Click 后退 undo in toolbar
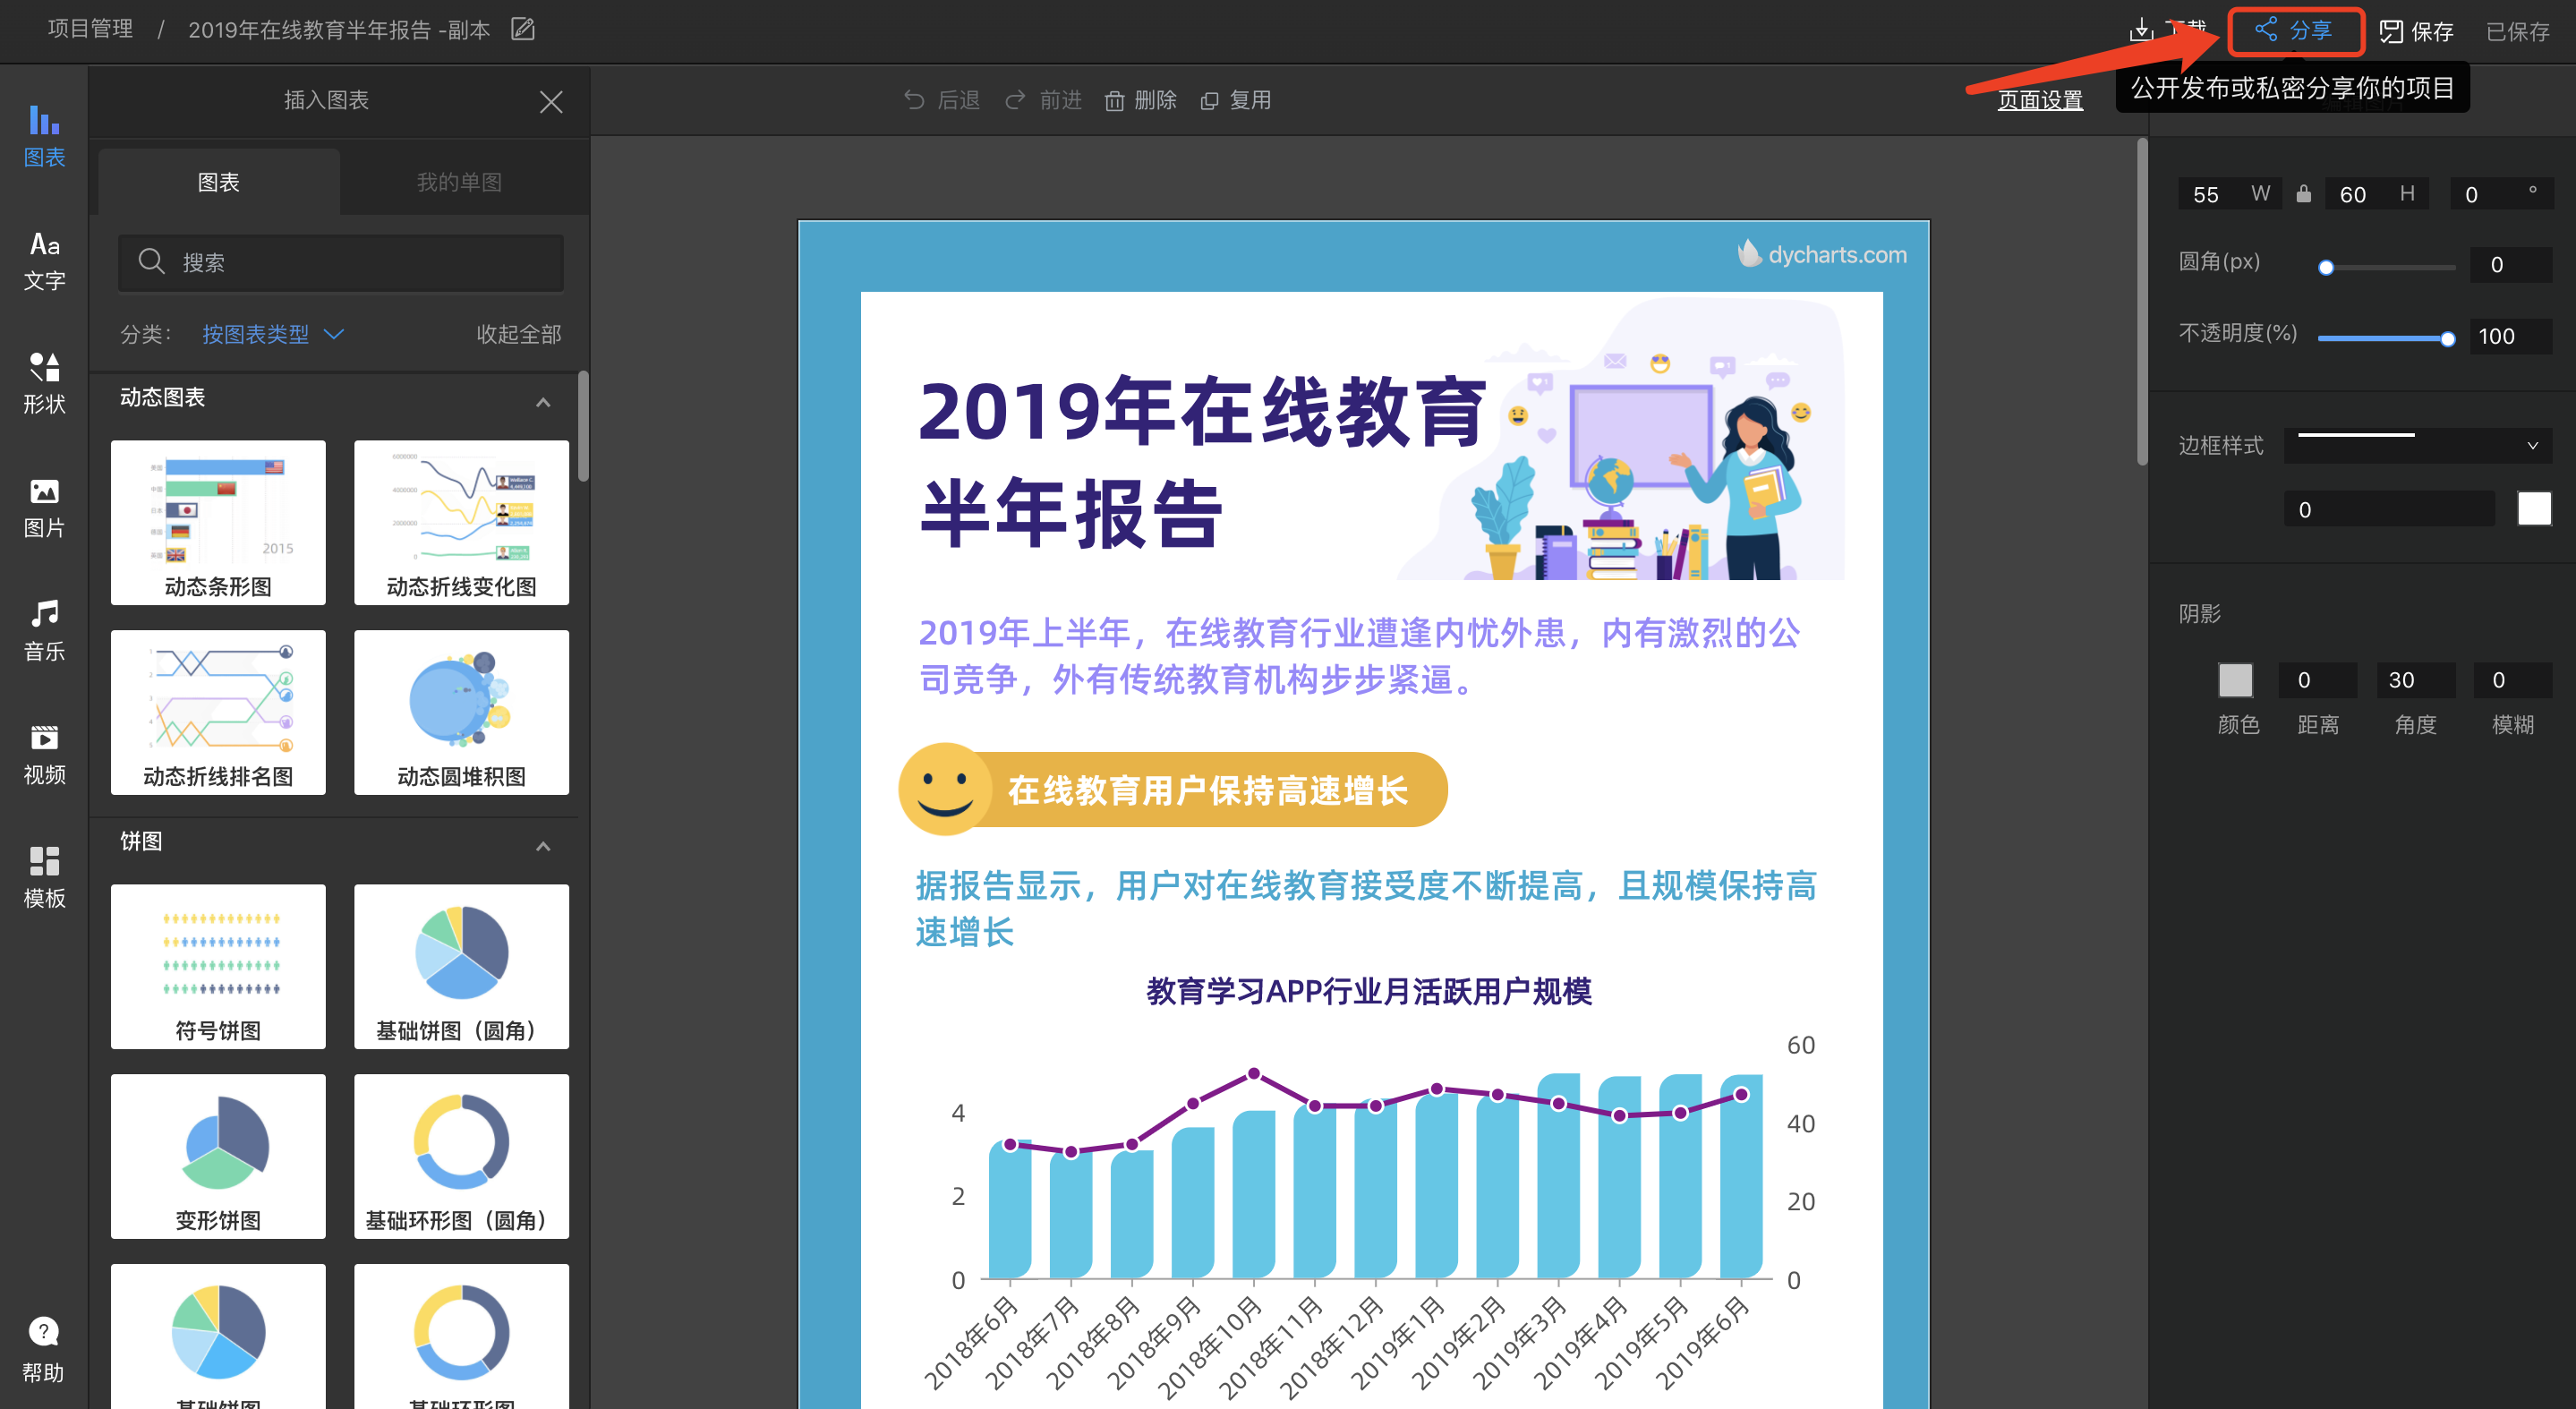 pyautogui.click(x=941, y=100)
